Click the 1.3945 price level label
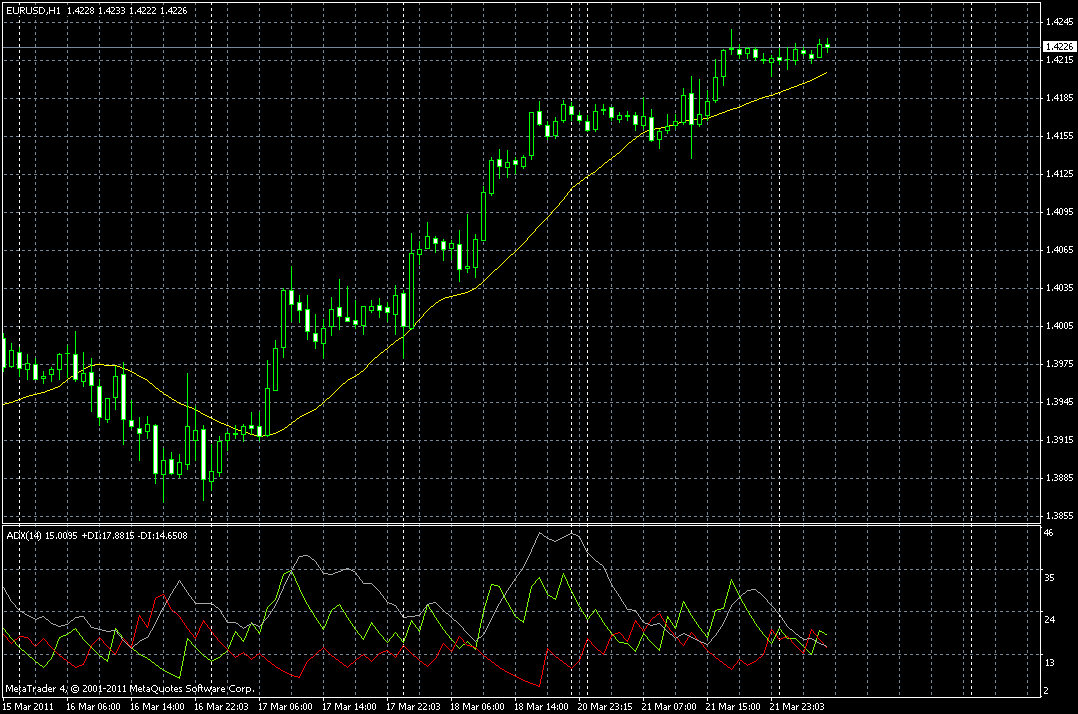Screen dimensions: 1078x714 [x=1059, y=401]
